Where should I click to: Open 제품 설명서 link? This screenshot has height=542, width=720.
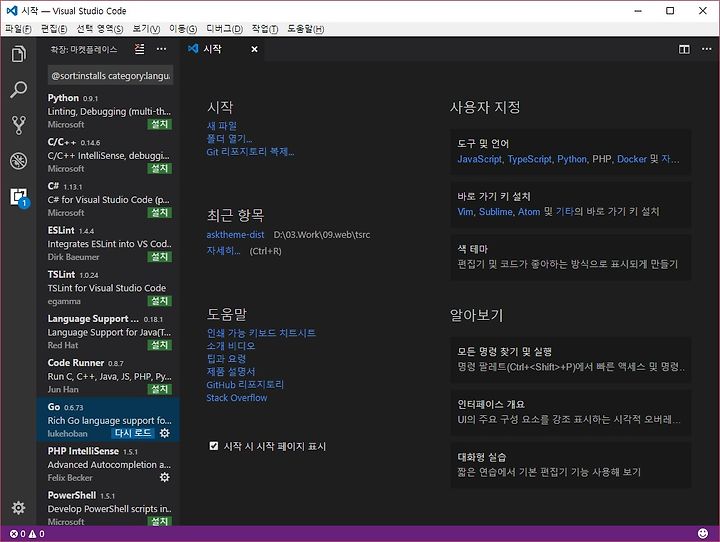tap(231, 371)
